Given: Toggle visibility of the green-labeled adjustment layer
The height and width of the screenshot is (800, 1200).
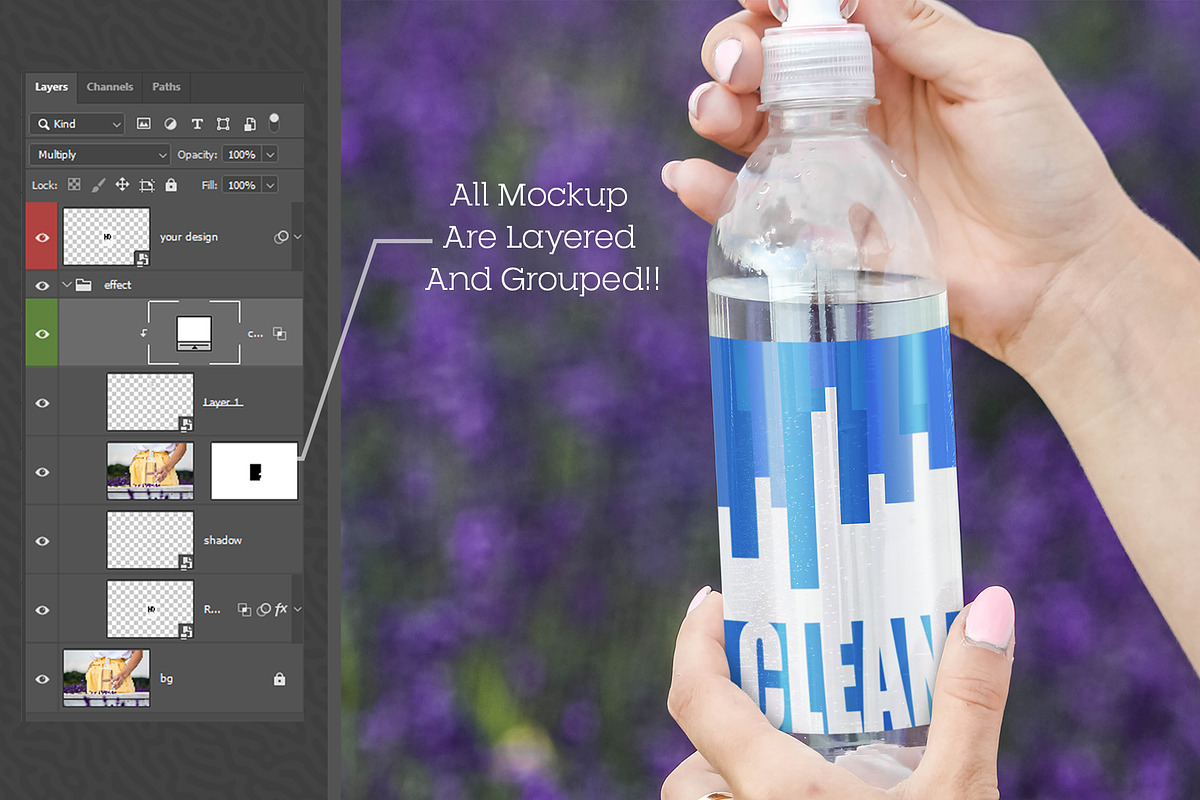Looking at the screenshot, I should [x=42, y=333].
